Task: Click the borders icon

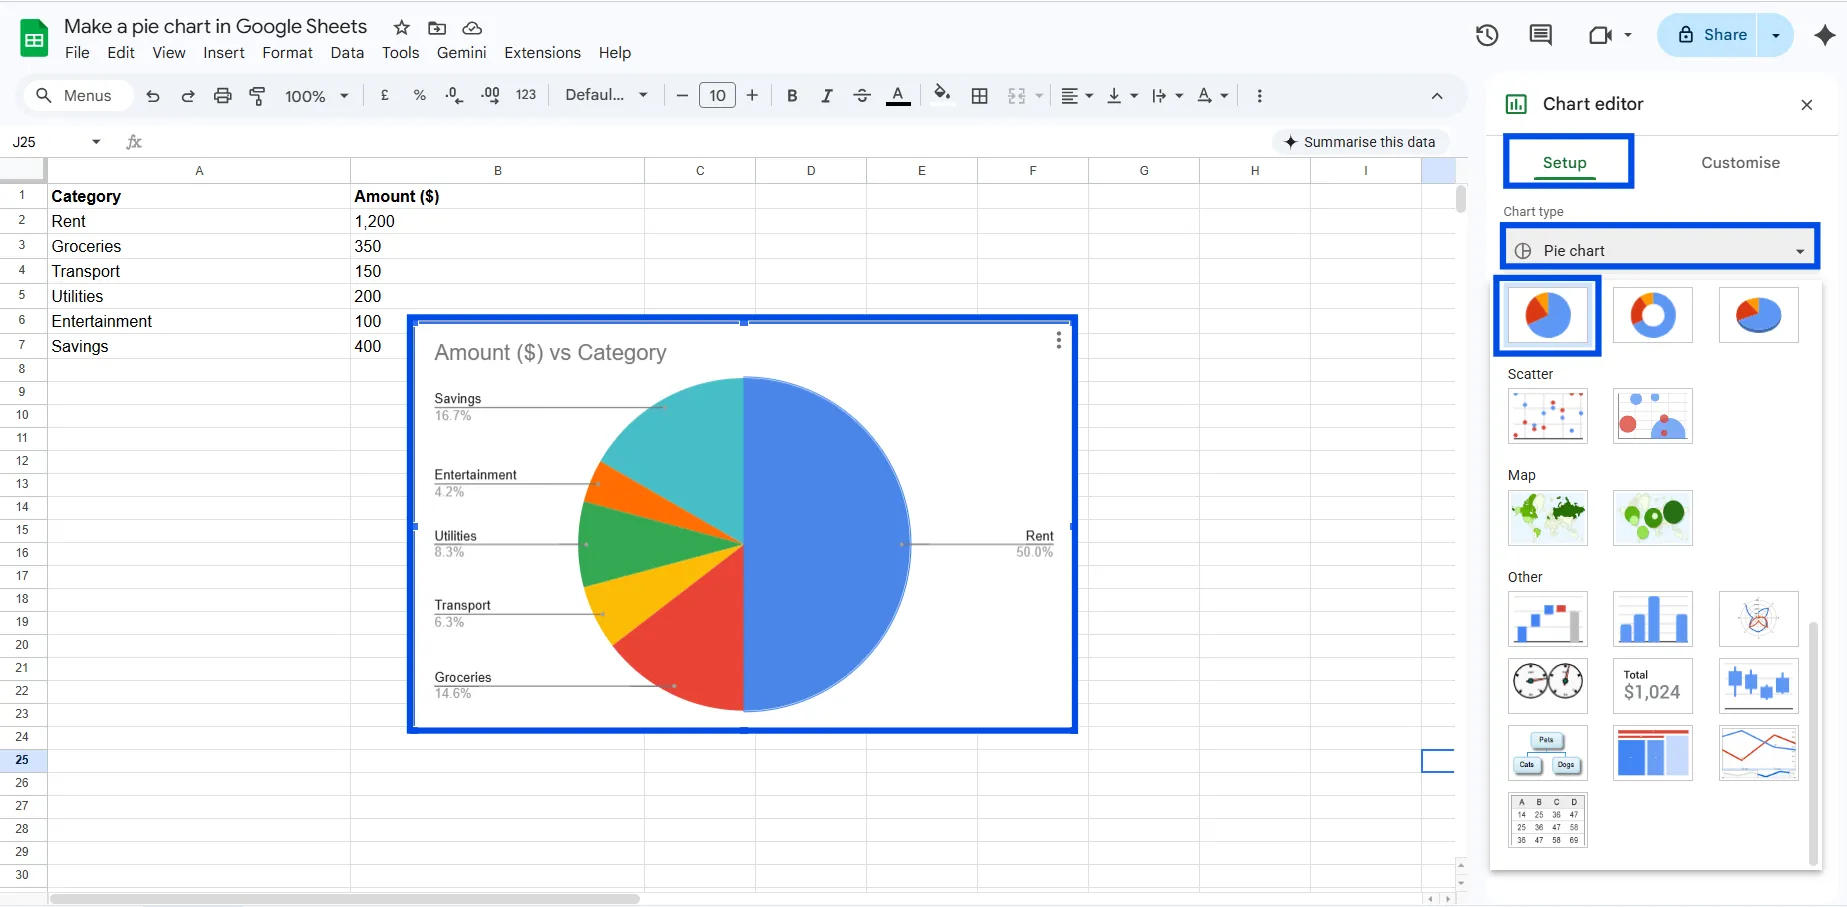Action: click(980, 96)
